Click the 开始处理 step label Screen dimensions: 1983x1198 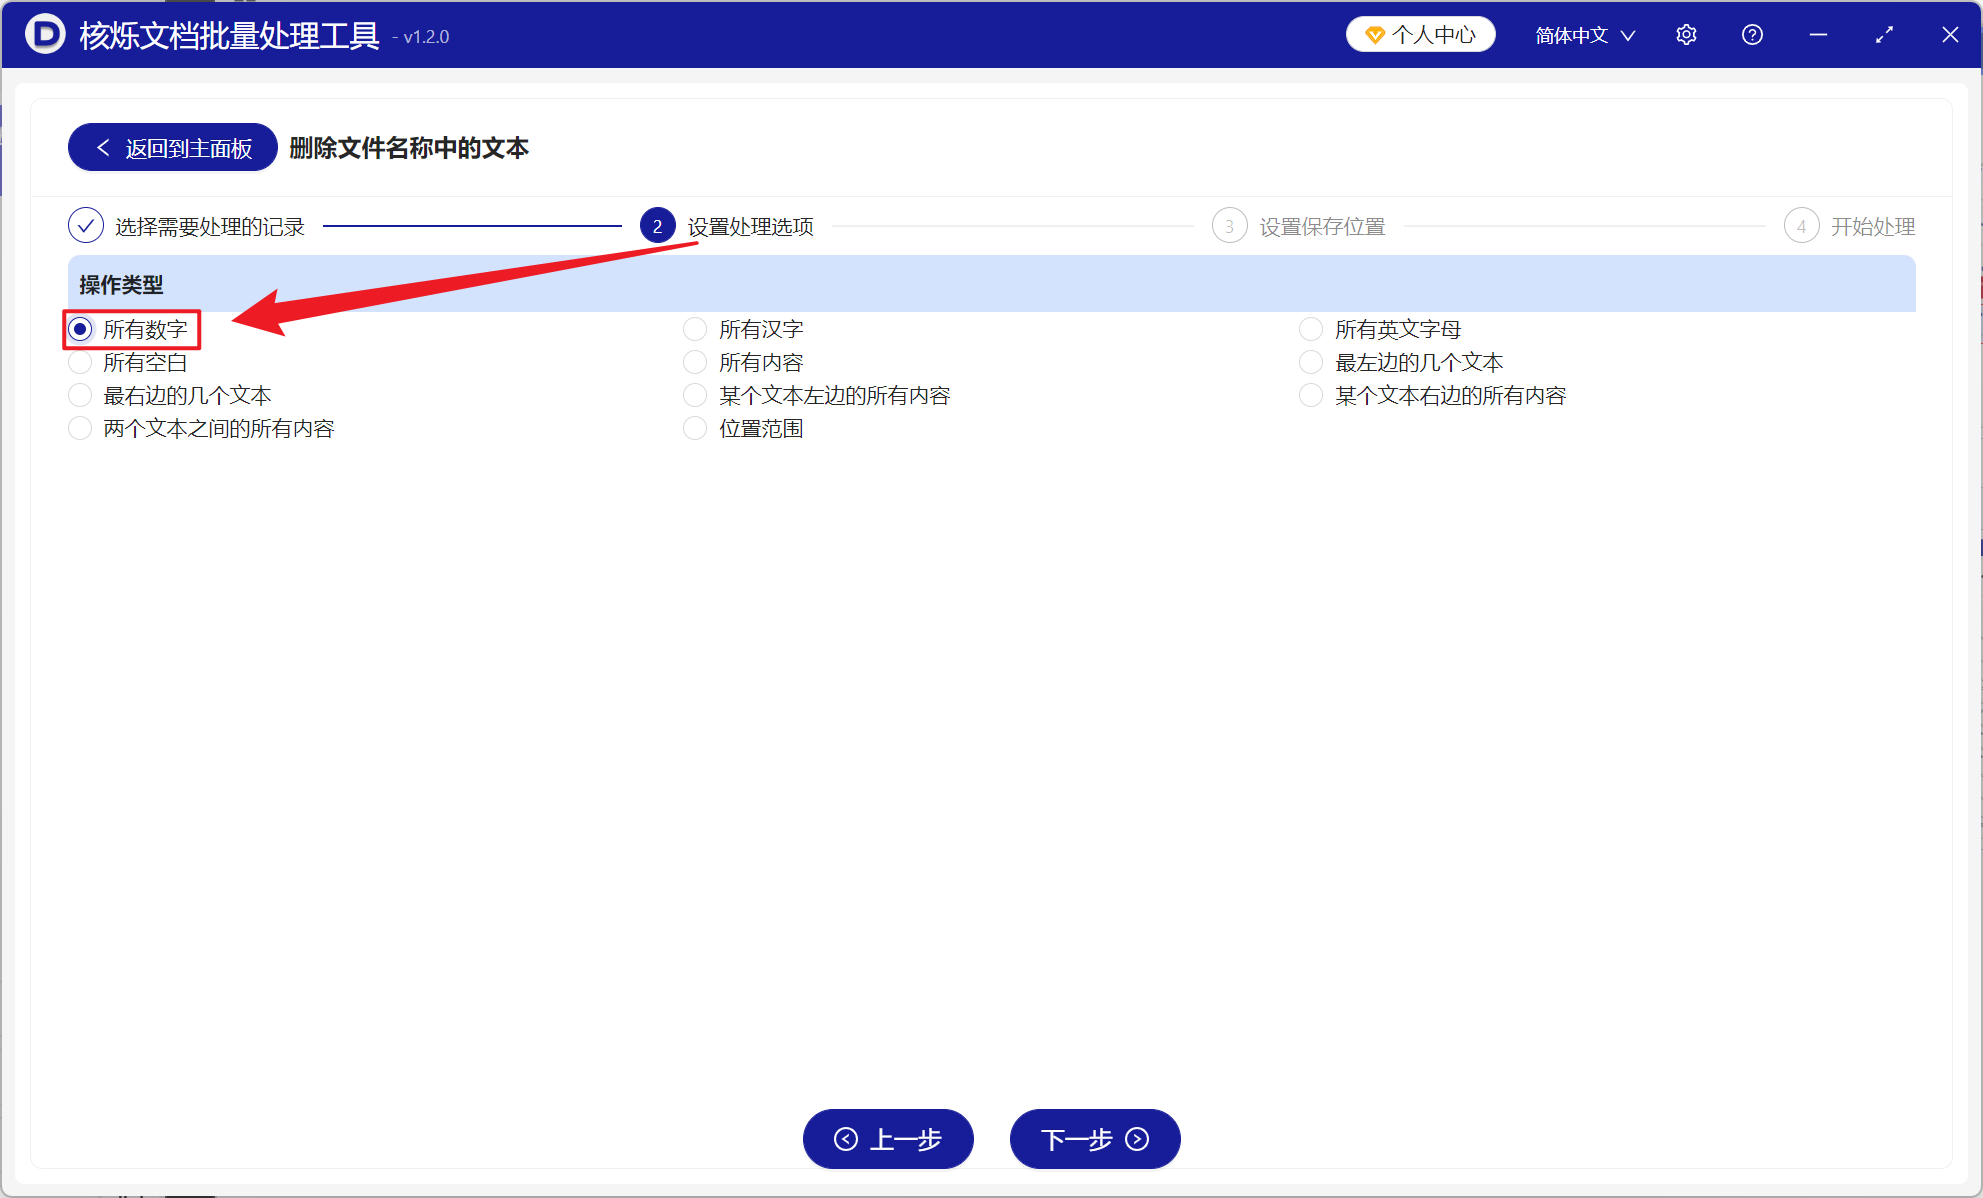click(x=1872, y=225)
